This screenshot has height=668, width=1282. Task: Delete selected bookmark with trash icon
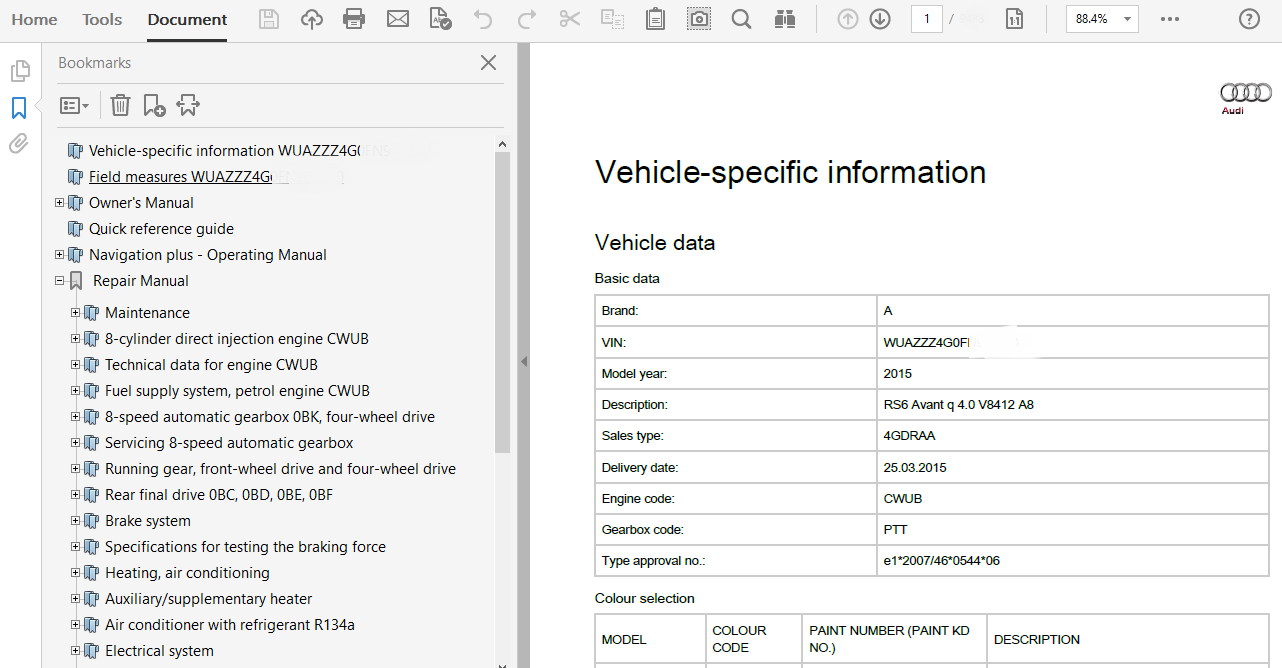click(x=120, y=105)
